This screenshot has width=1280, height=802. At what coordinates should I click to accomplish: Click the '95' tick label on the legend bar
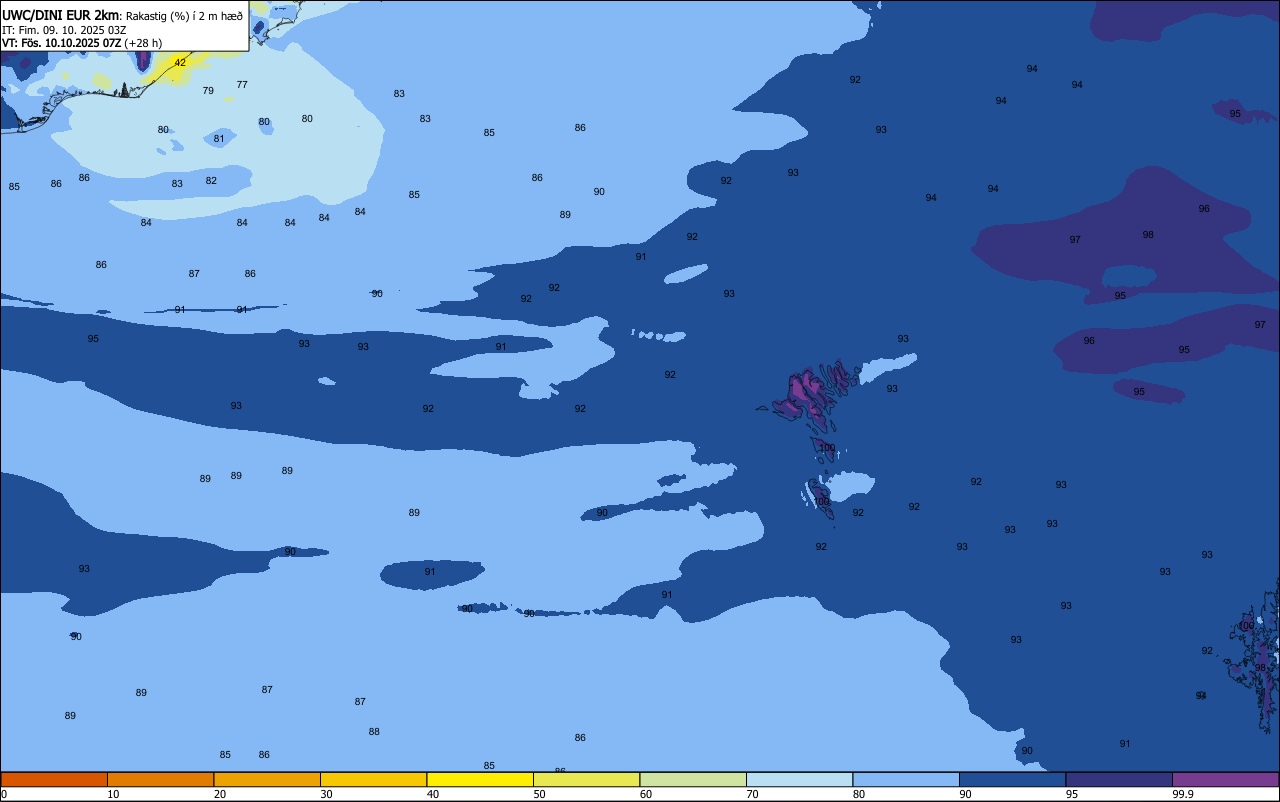tap(1072, 794)
